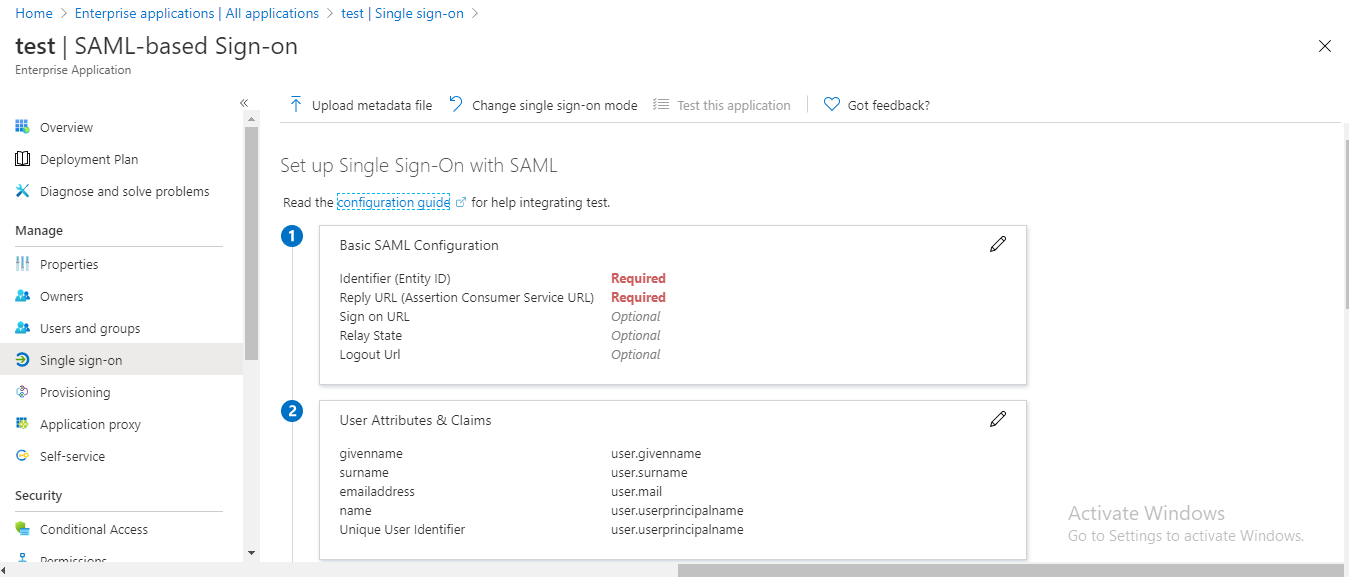Click the Users and groups icon
Screen dimensions: 1349x577
(x=22, y=328)
